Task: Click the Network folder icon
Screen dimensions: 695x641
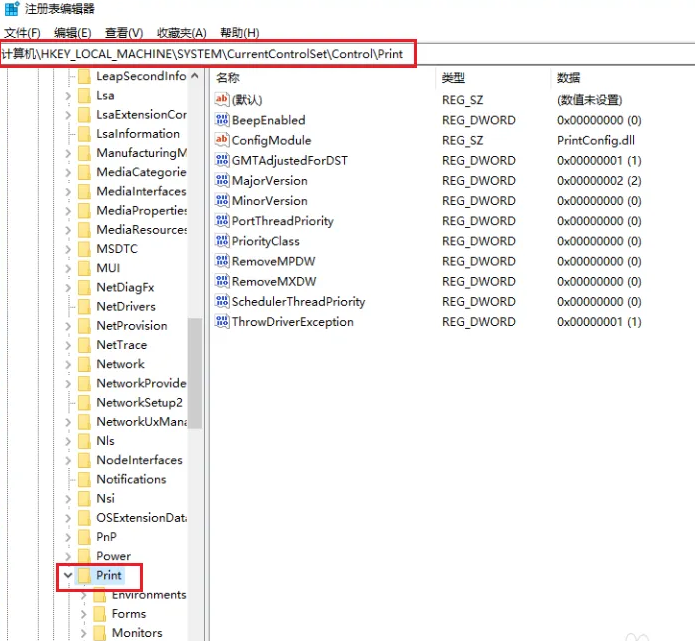Action: coord(84,364)
